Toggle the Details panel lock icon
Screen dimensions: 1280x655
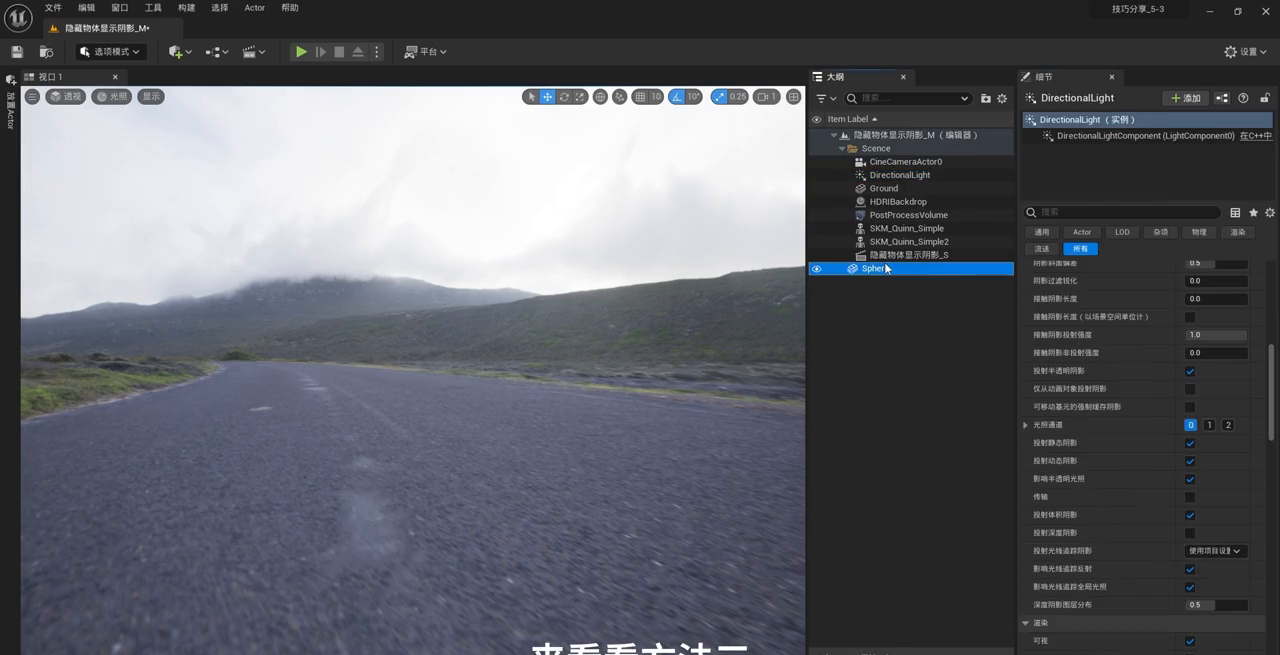(x=1264, y=98)
